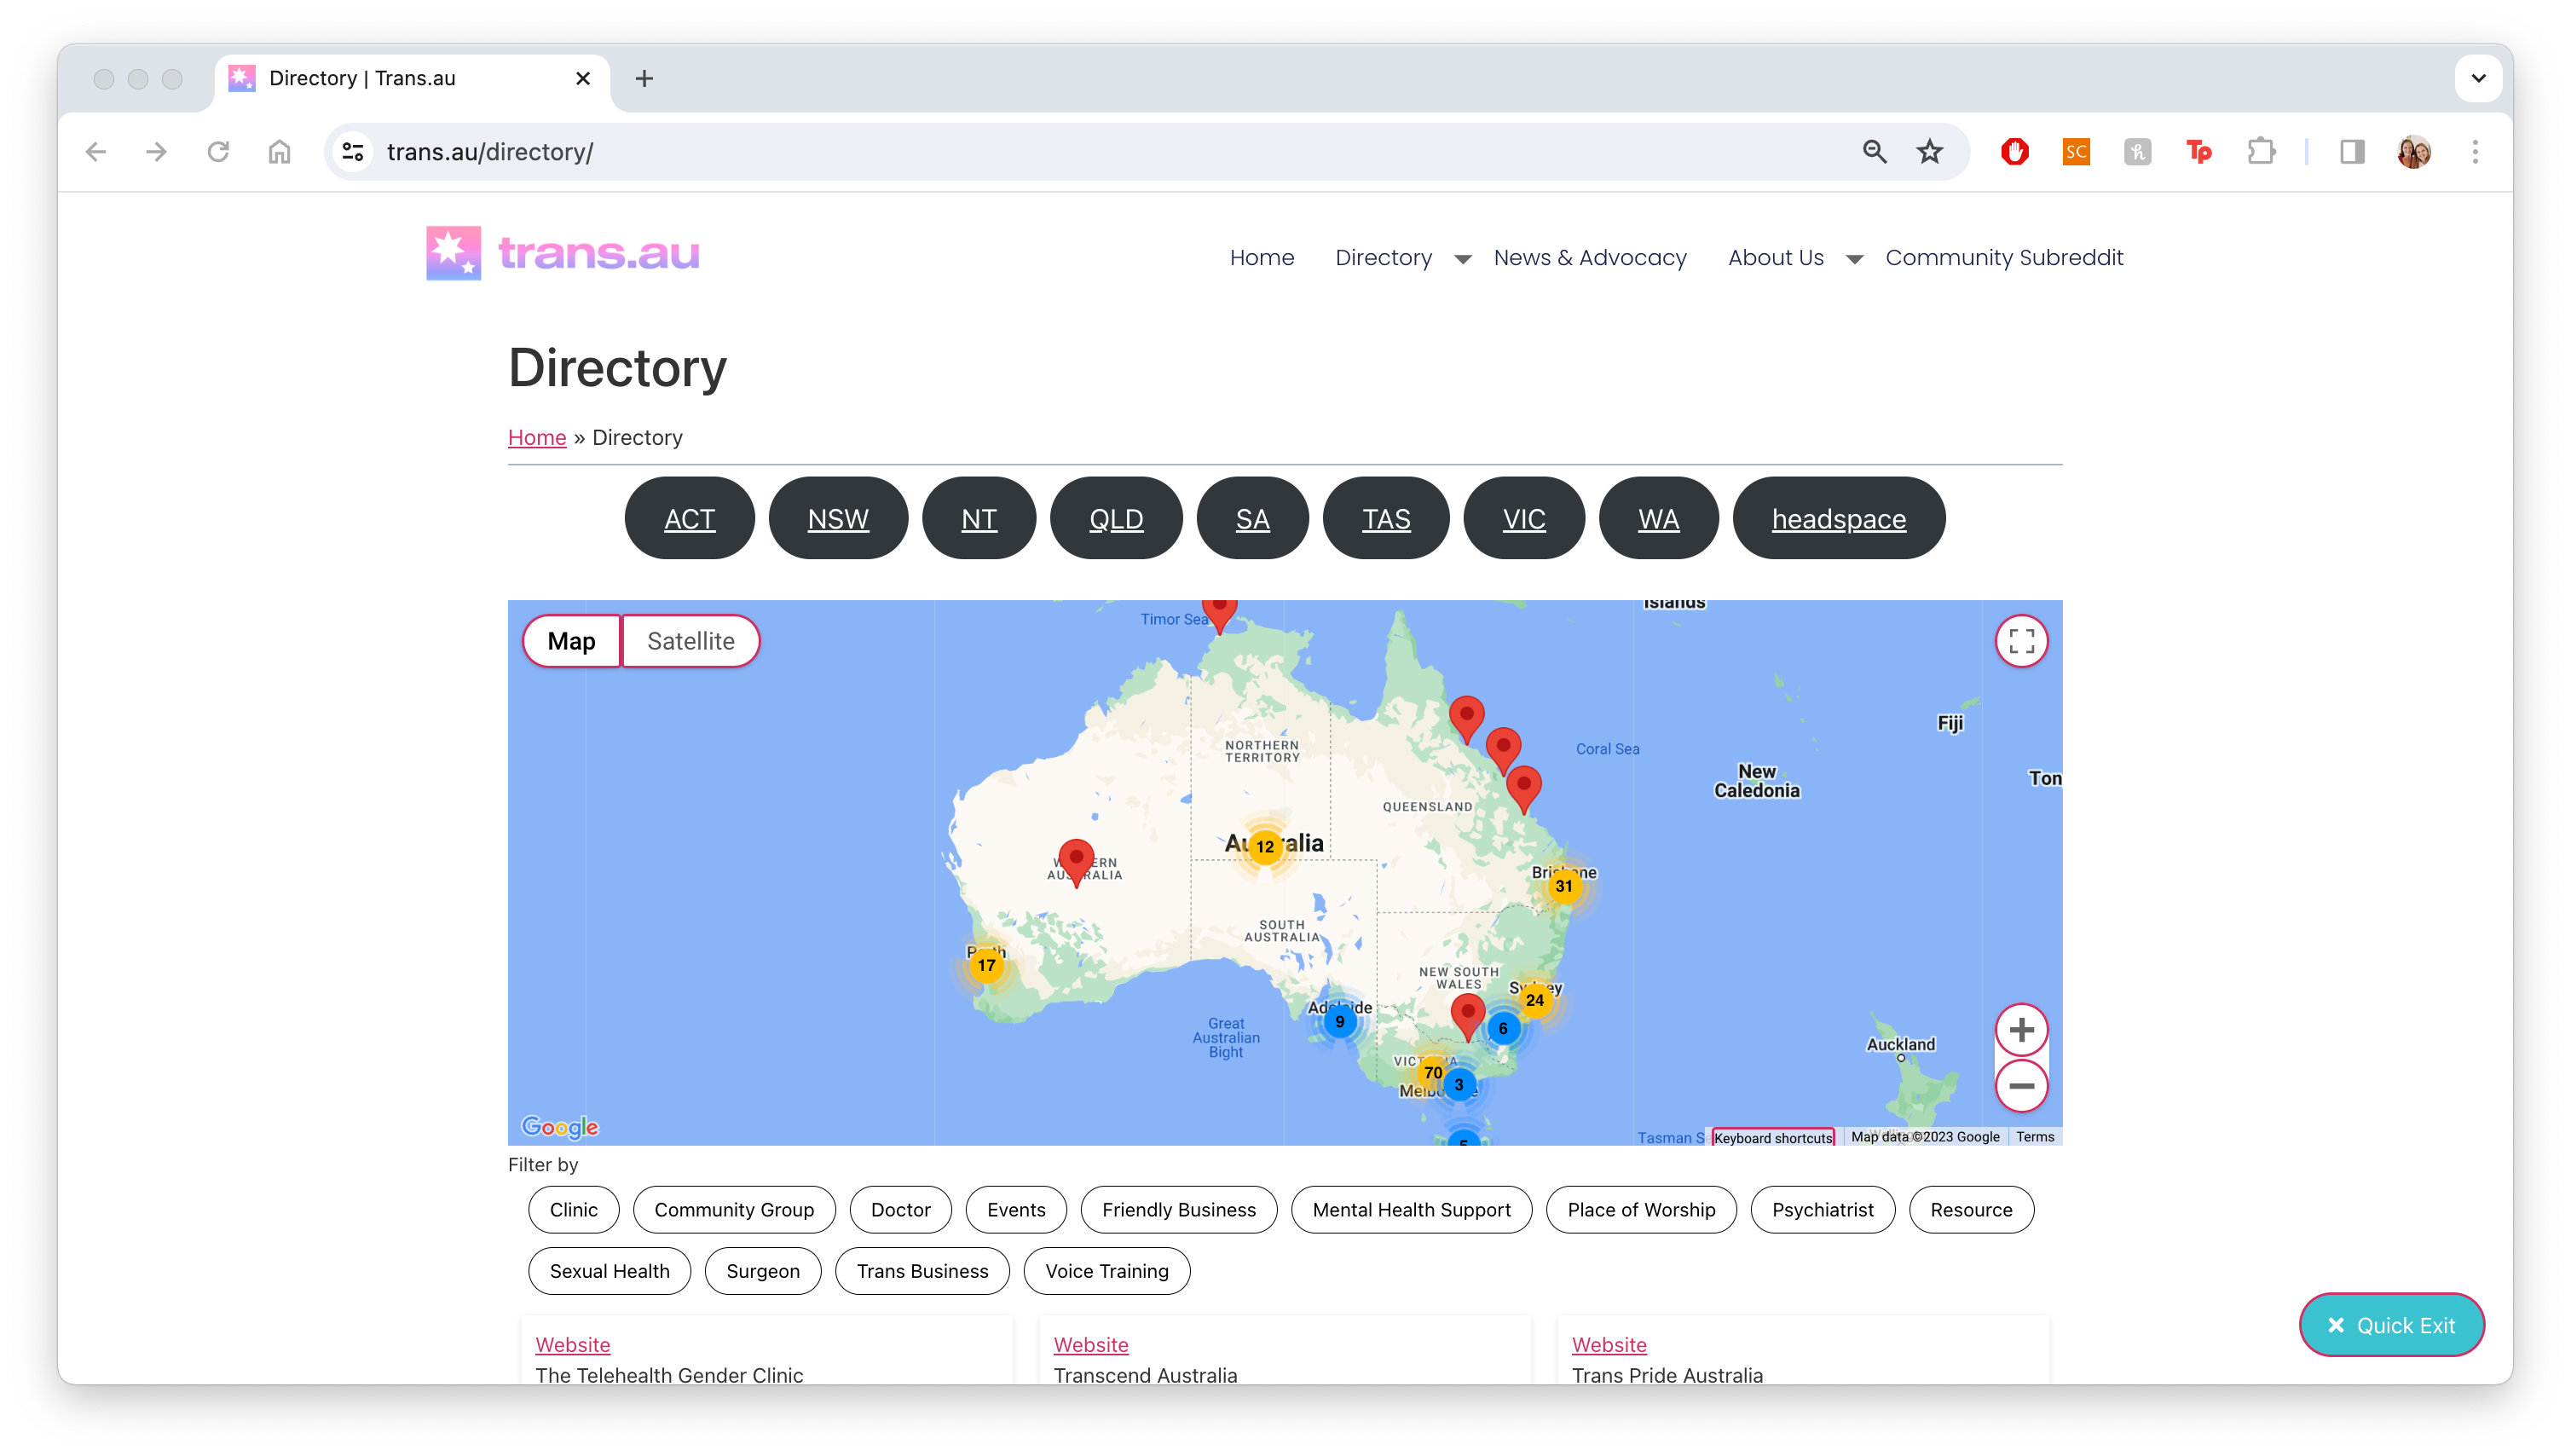Select News & Advocacy in the navigation
The width and height of the screenshot is (2571, 1456).
pyautogui.click(x=1590, y=257)
